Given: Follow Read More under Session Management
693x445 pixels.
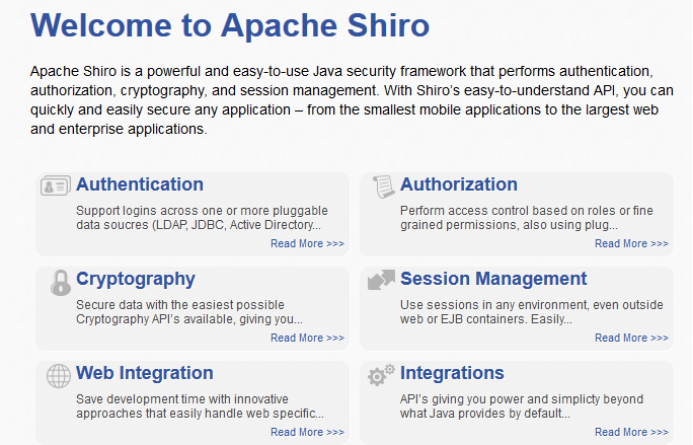Looking at the screenshot, I should 632,338.
